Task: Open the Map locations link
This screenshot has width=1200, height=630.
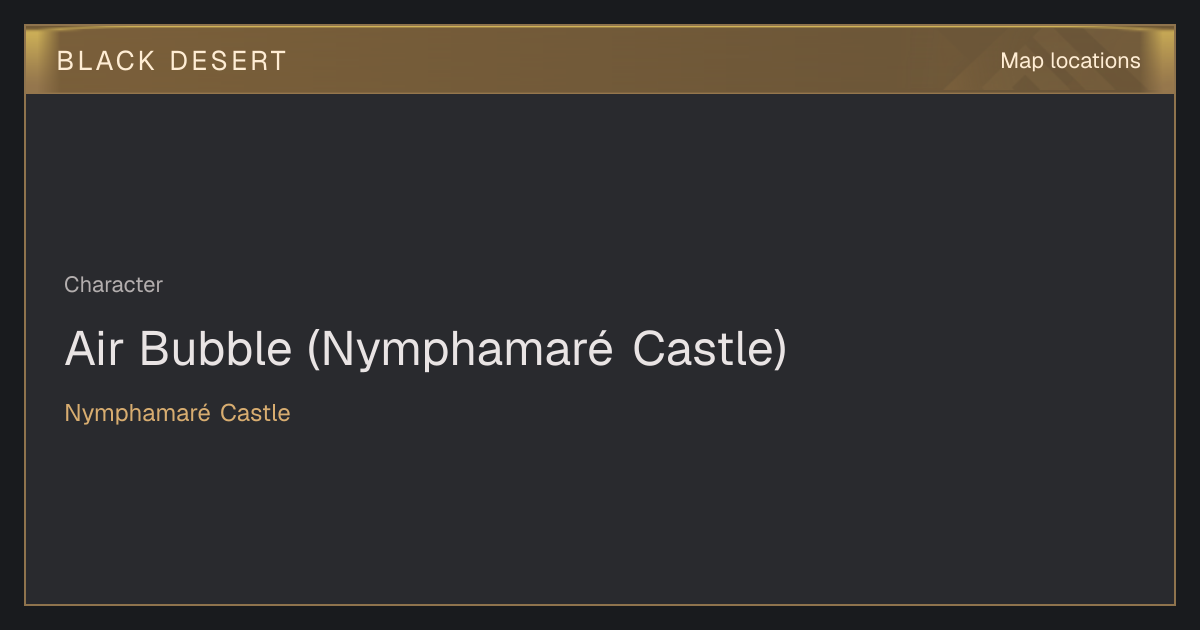Action: 1070,61
